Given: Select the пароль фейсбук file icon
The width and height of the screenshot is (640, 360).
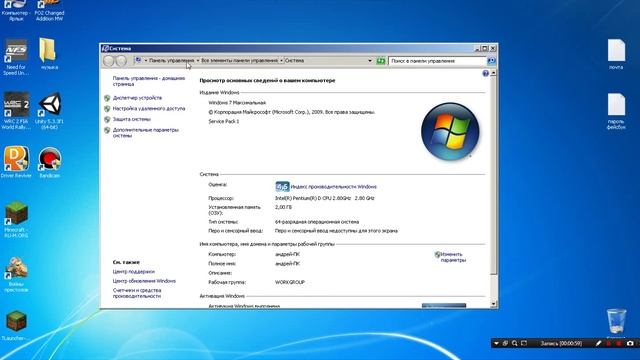Looking at the screenshot, I should pos(616,111).
